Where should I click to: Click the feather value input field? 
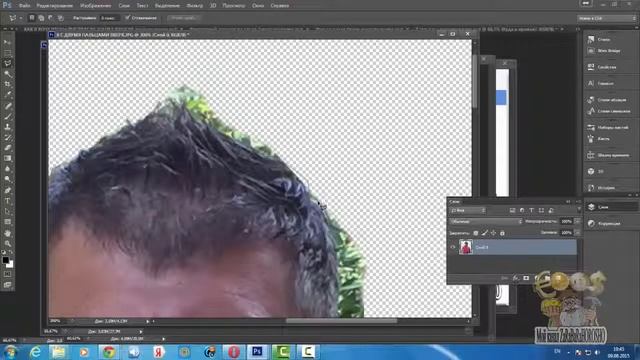[109, 18]
